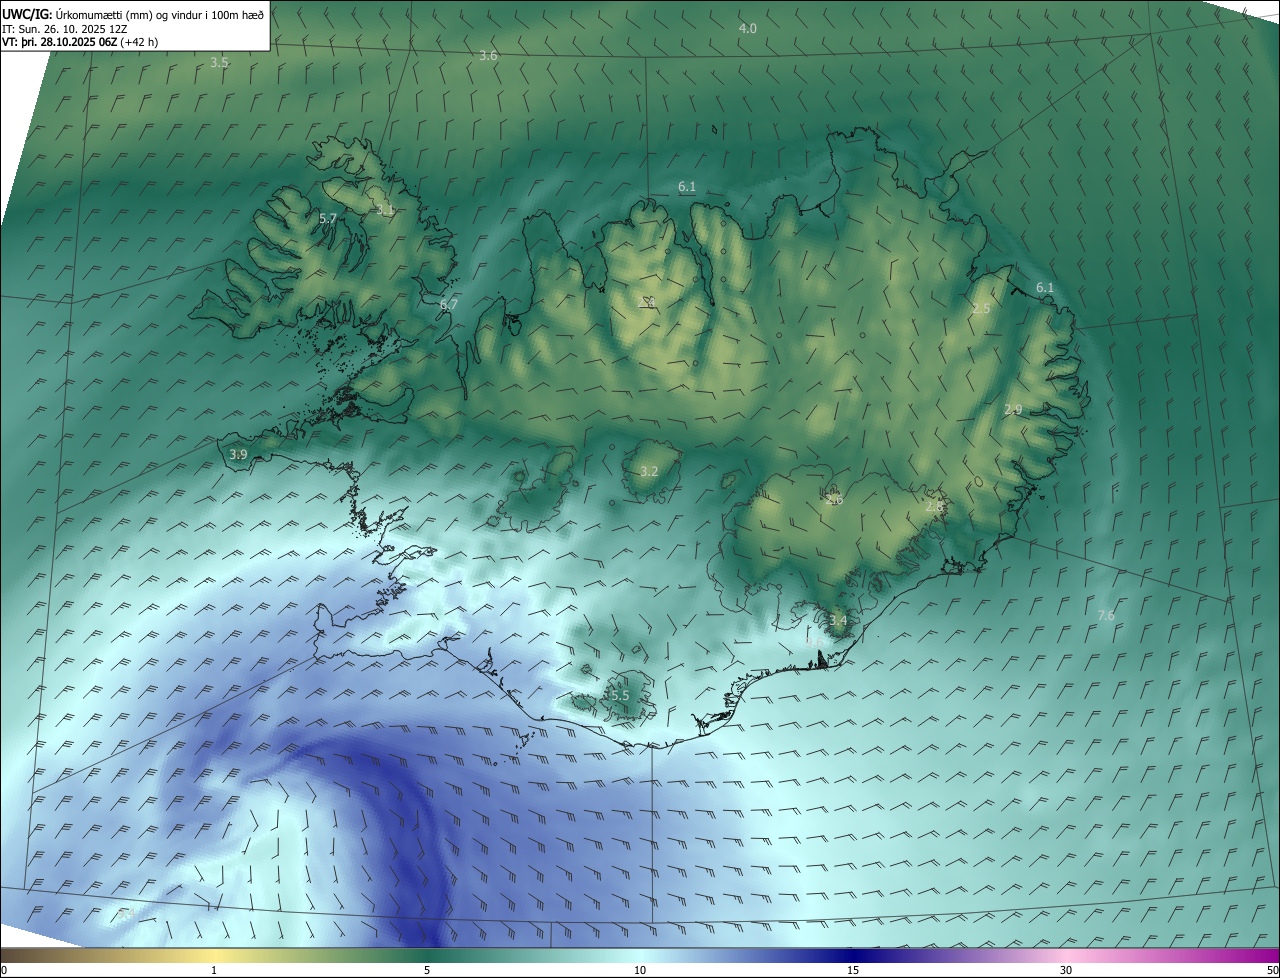
Task: Click the 3.2 value on the small glacier
Action: [649, 471]
